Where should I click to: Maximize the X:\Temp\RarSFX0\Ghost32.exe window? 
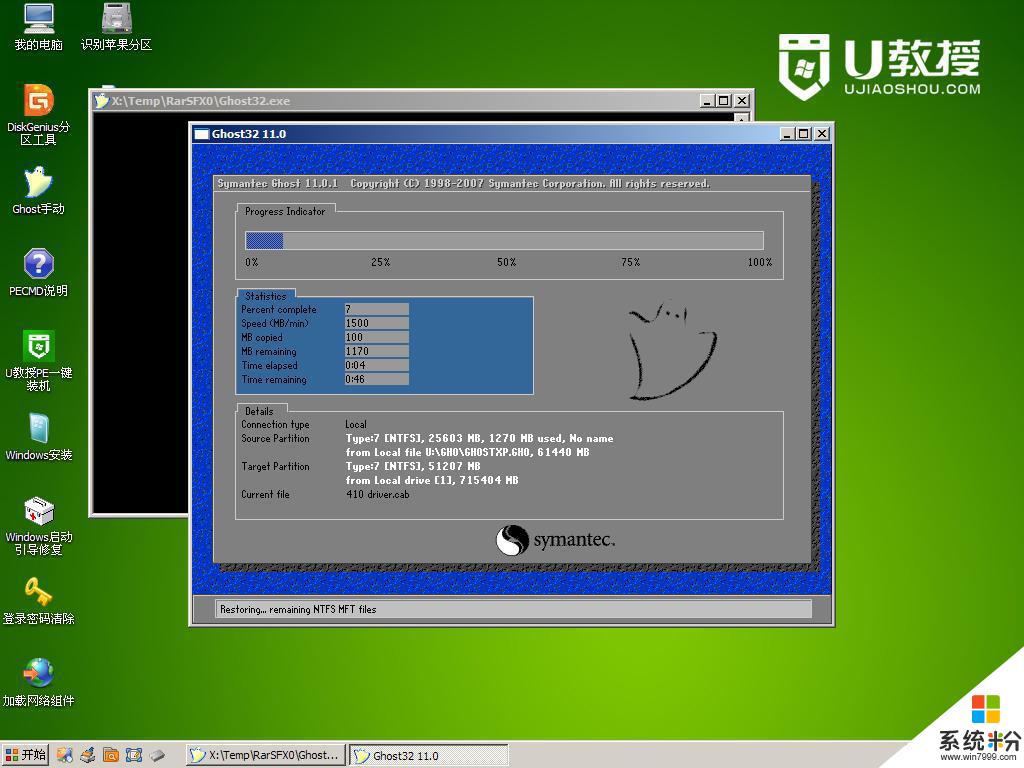tap(724, 101)
